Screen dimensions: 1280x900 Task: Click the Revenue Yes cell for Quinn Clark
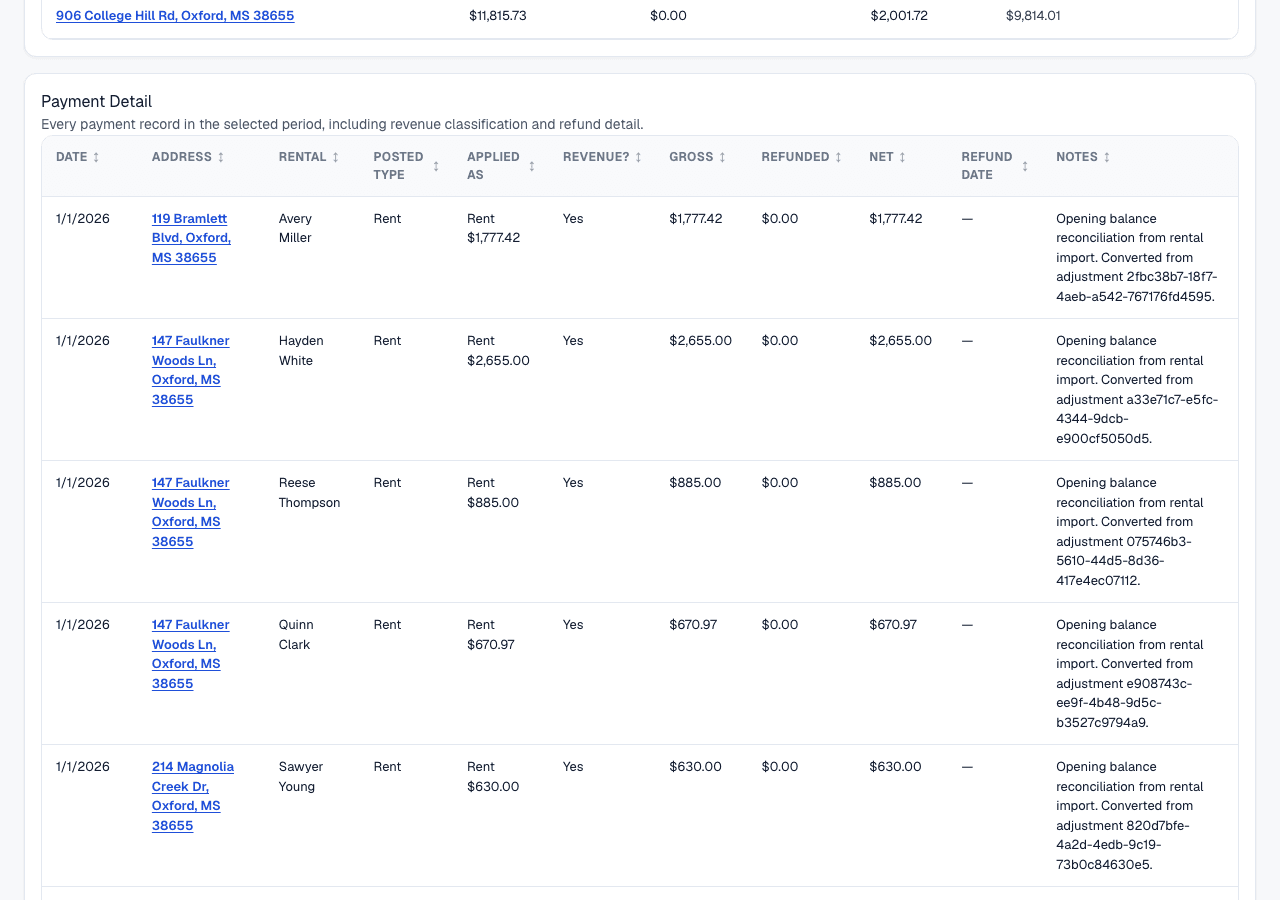coord(573,625)
